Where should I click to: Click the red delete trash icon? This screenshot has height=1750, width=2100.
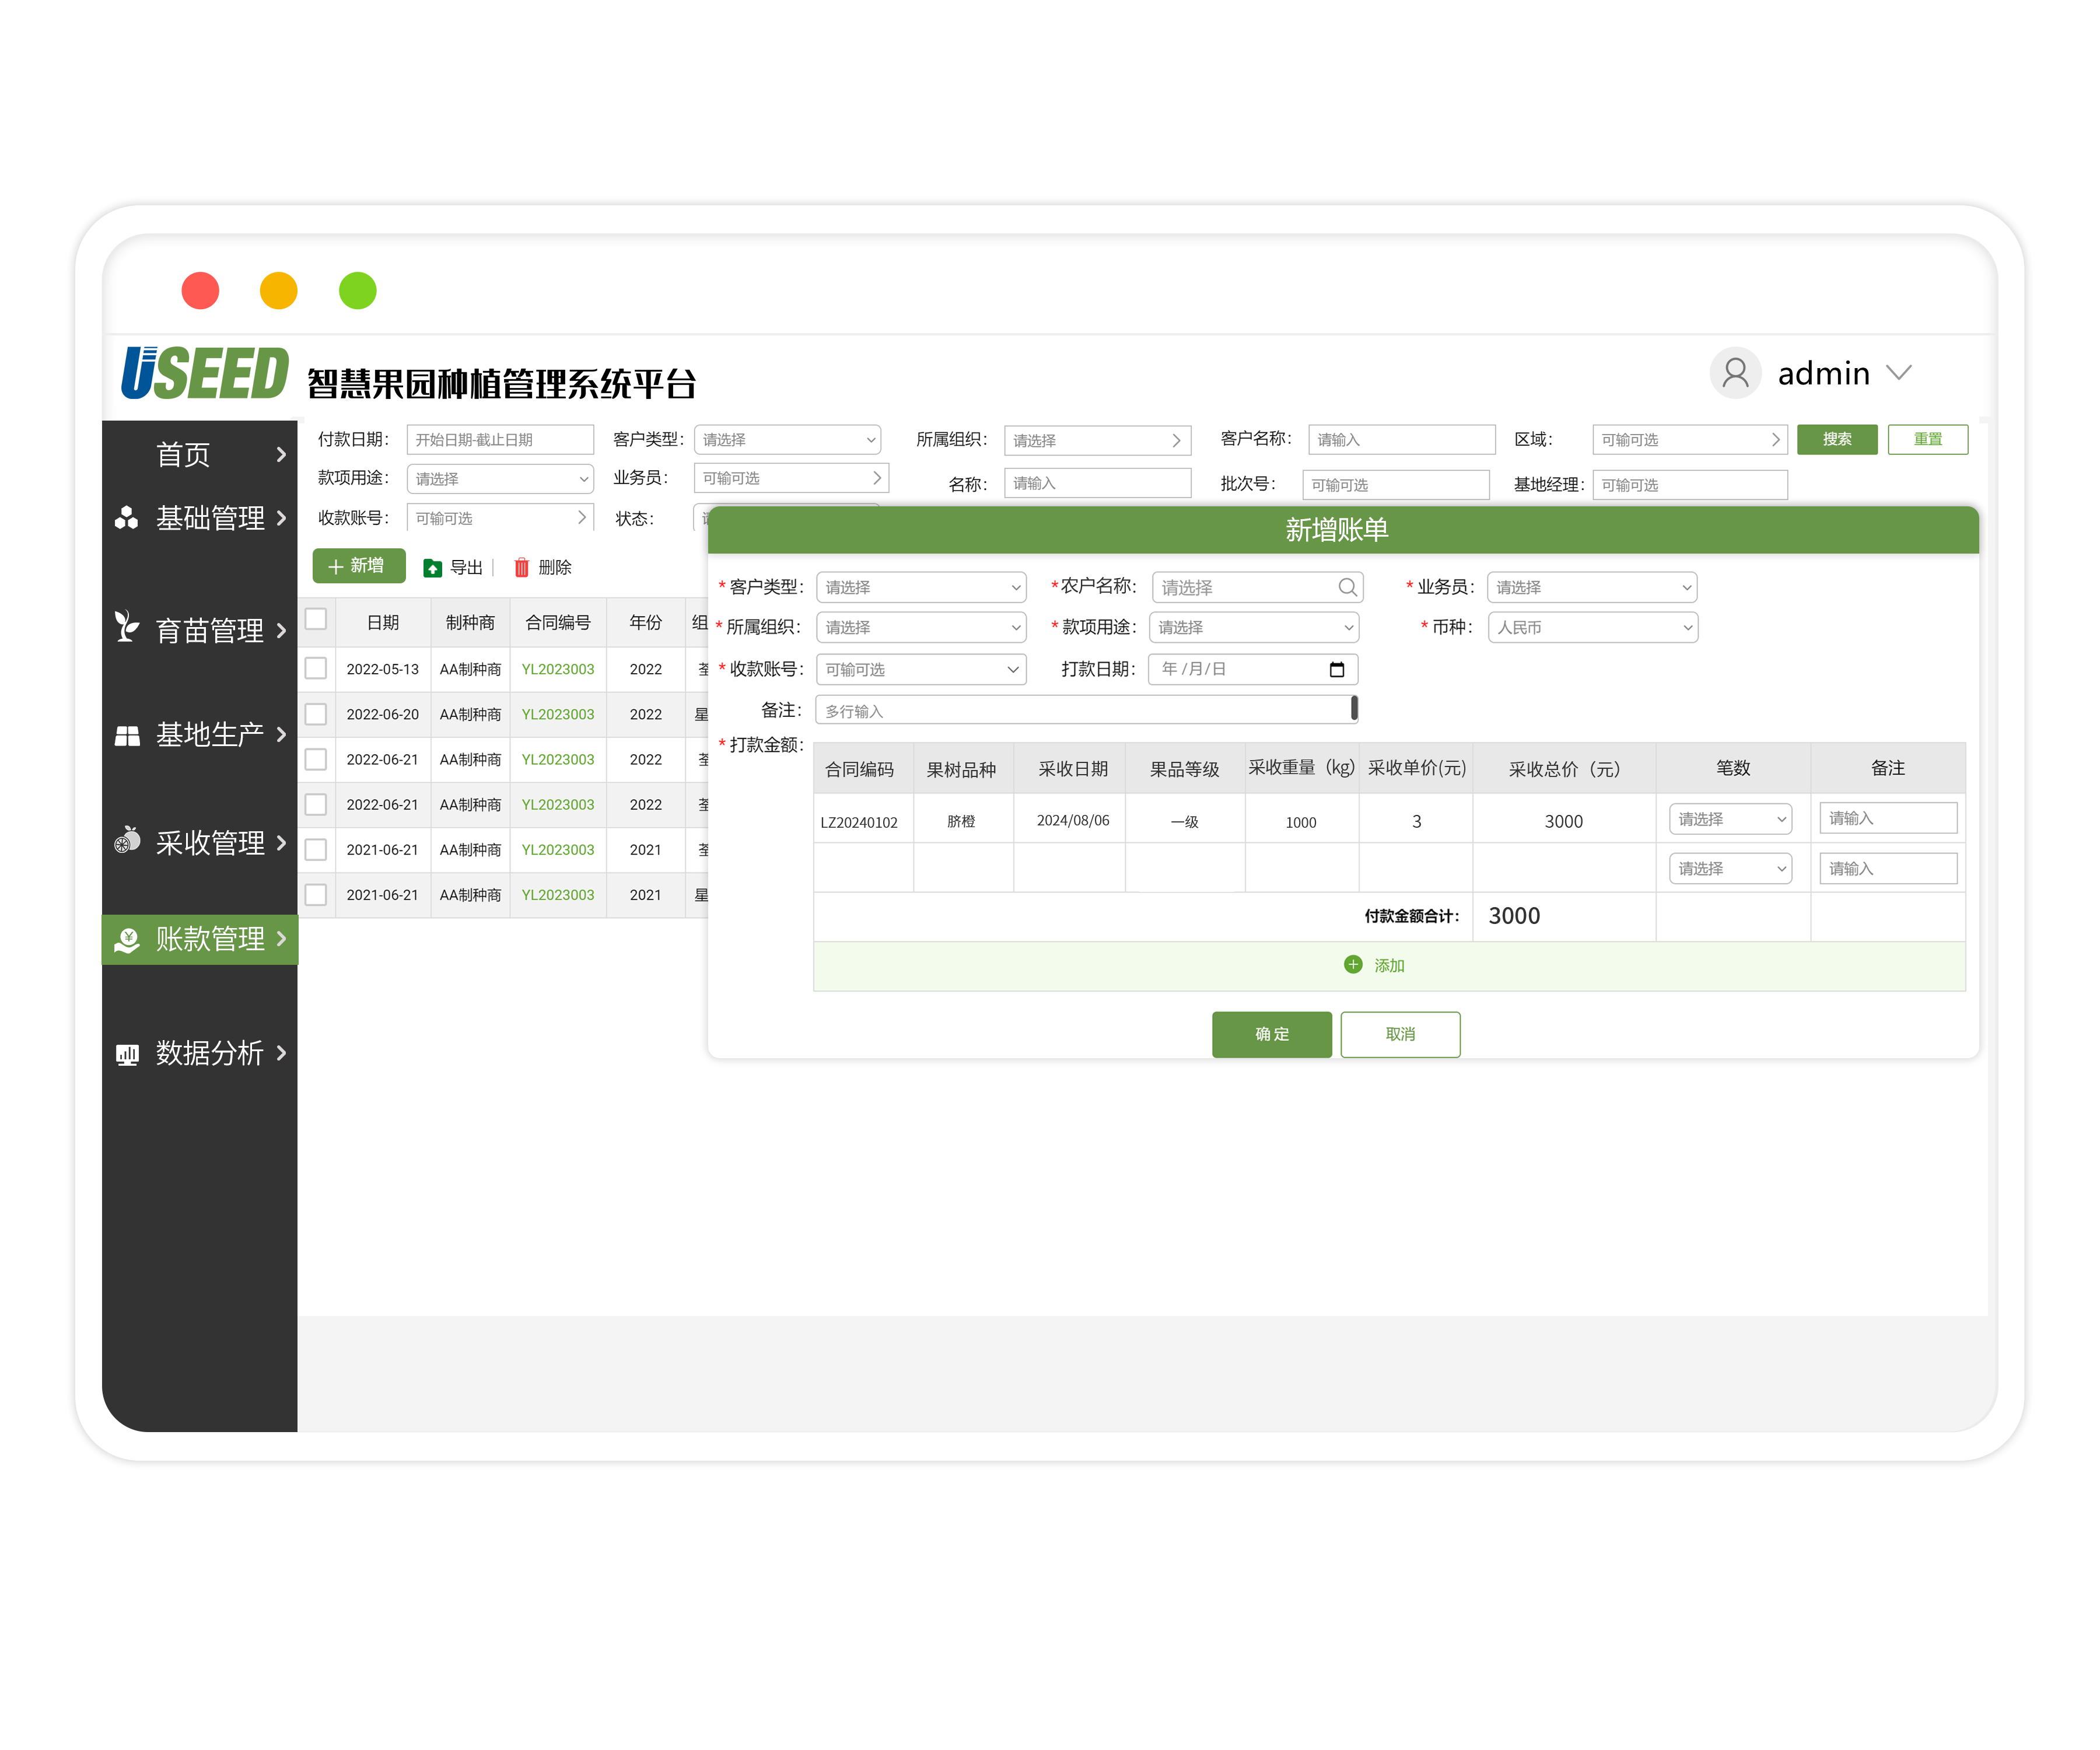pos(521,568)
